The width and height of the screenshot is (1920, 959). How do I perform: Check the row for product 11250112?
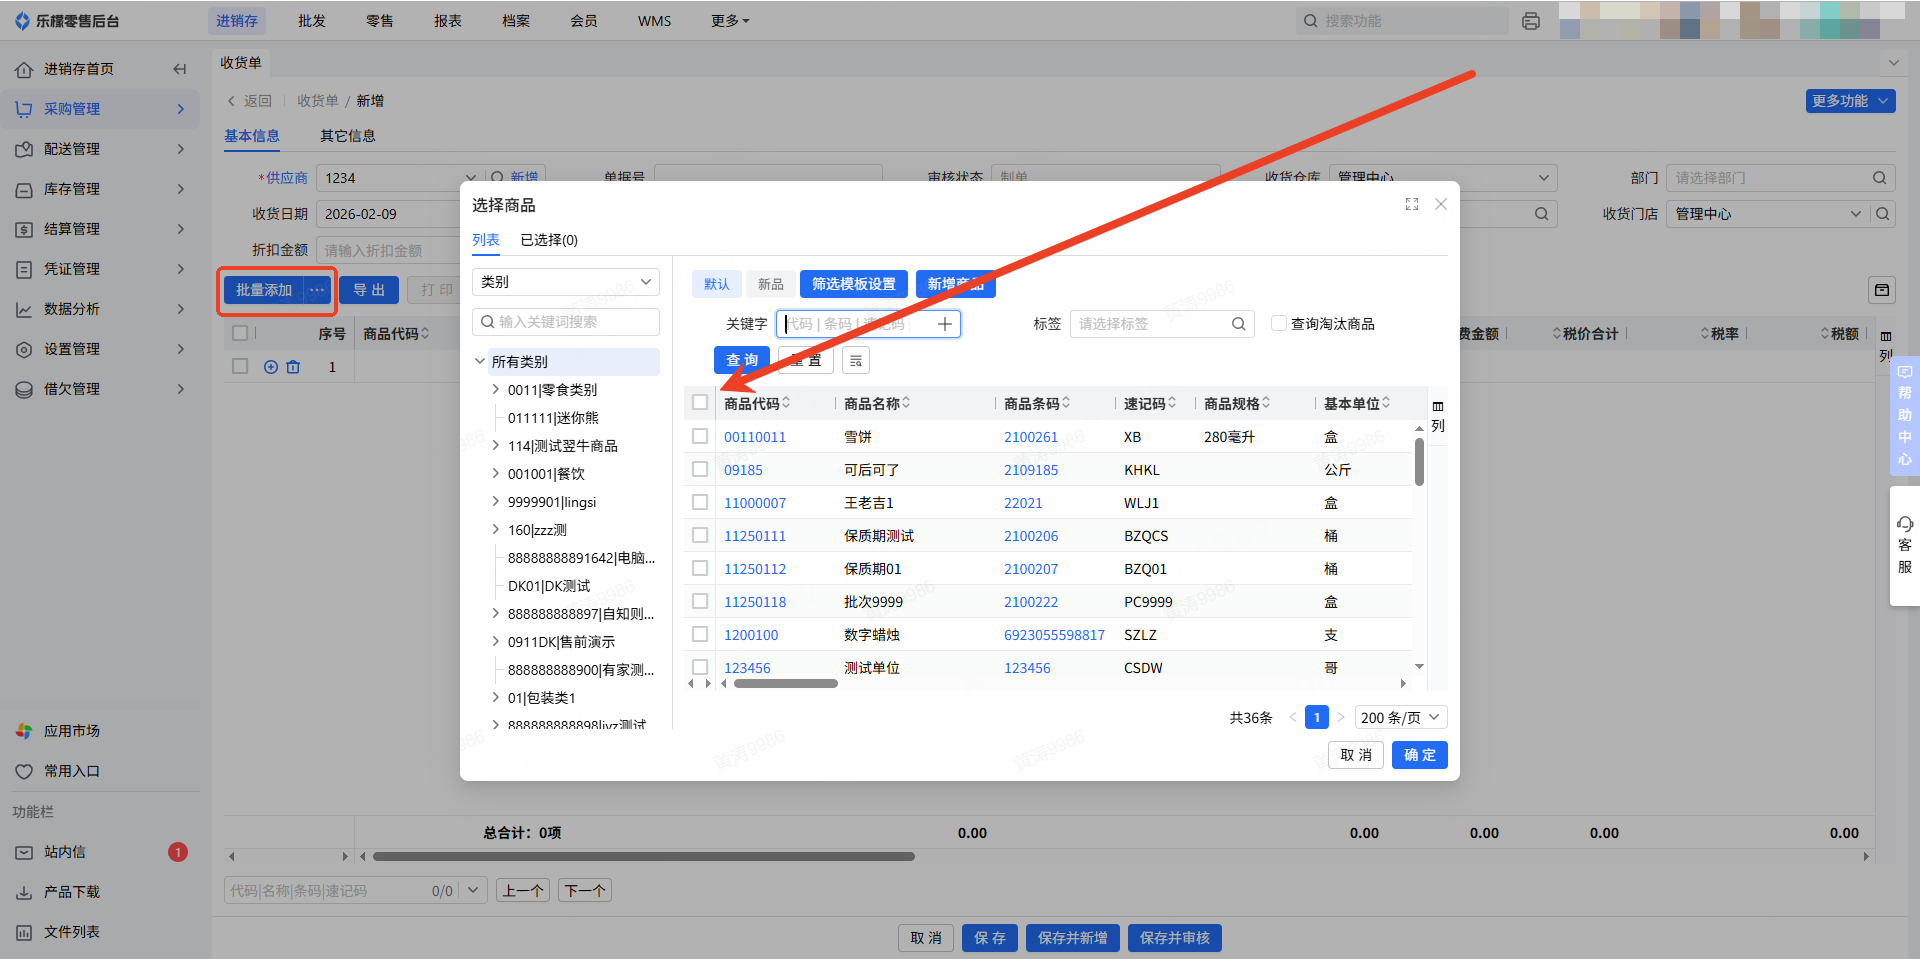700,568
